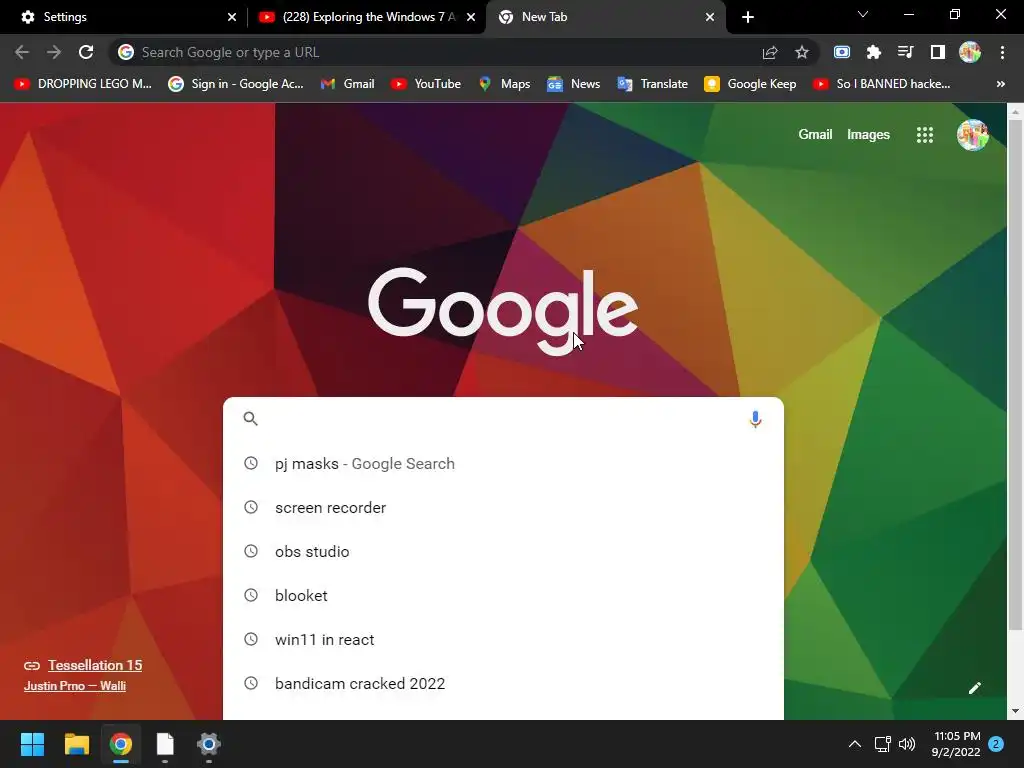Open the network icon in system tray

[882, 744]
